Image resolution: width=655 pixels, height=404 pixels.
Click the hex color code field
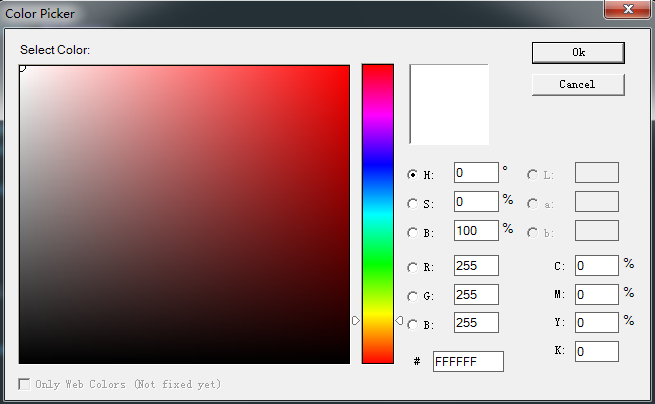tap(468, 361)
